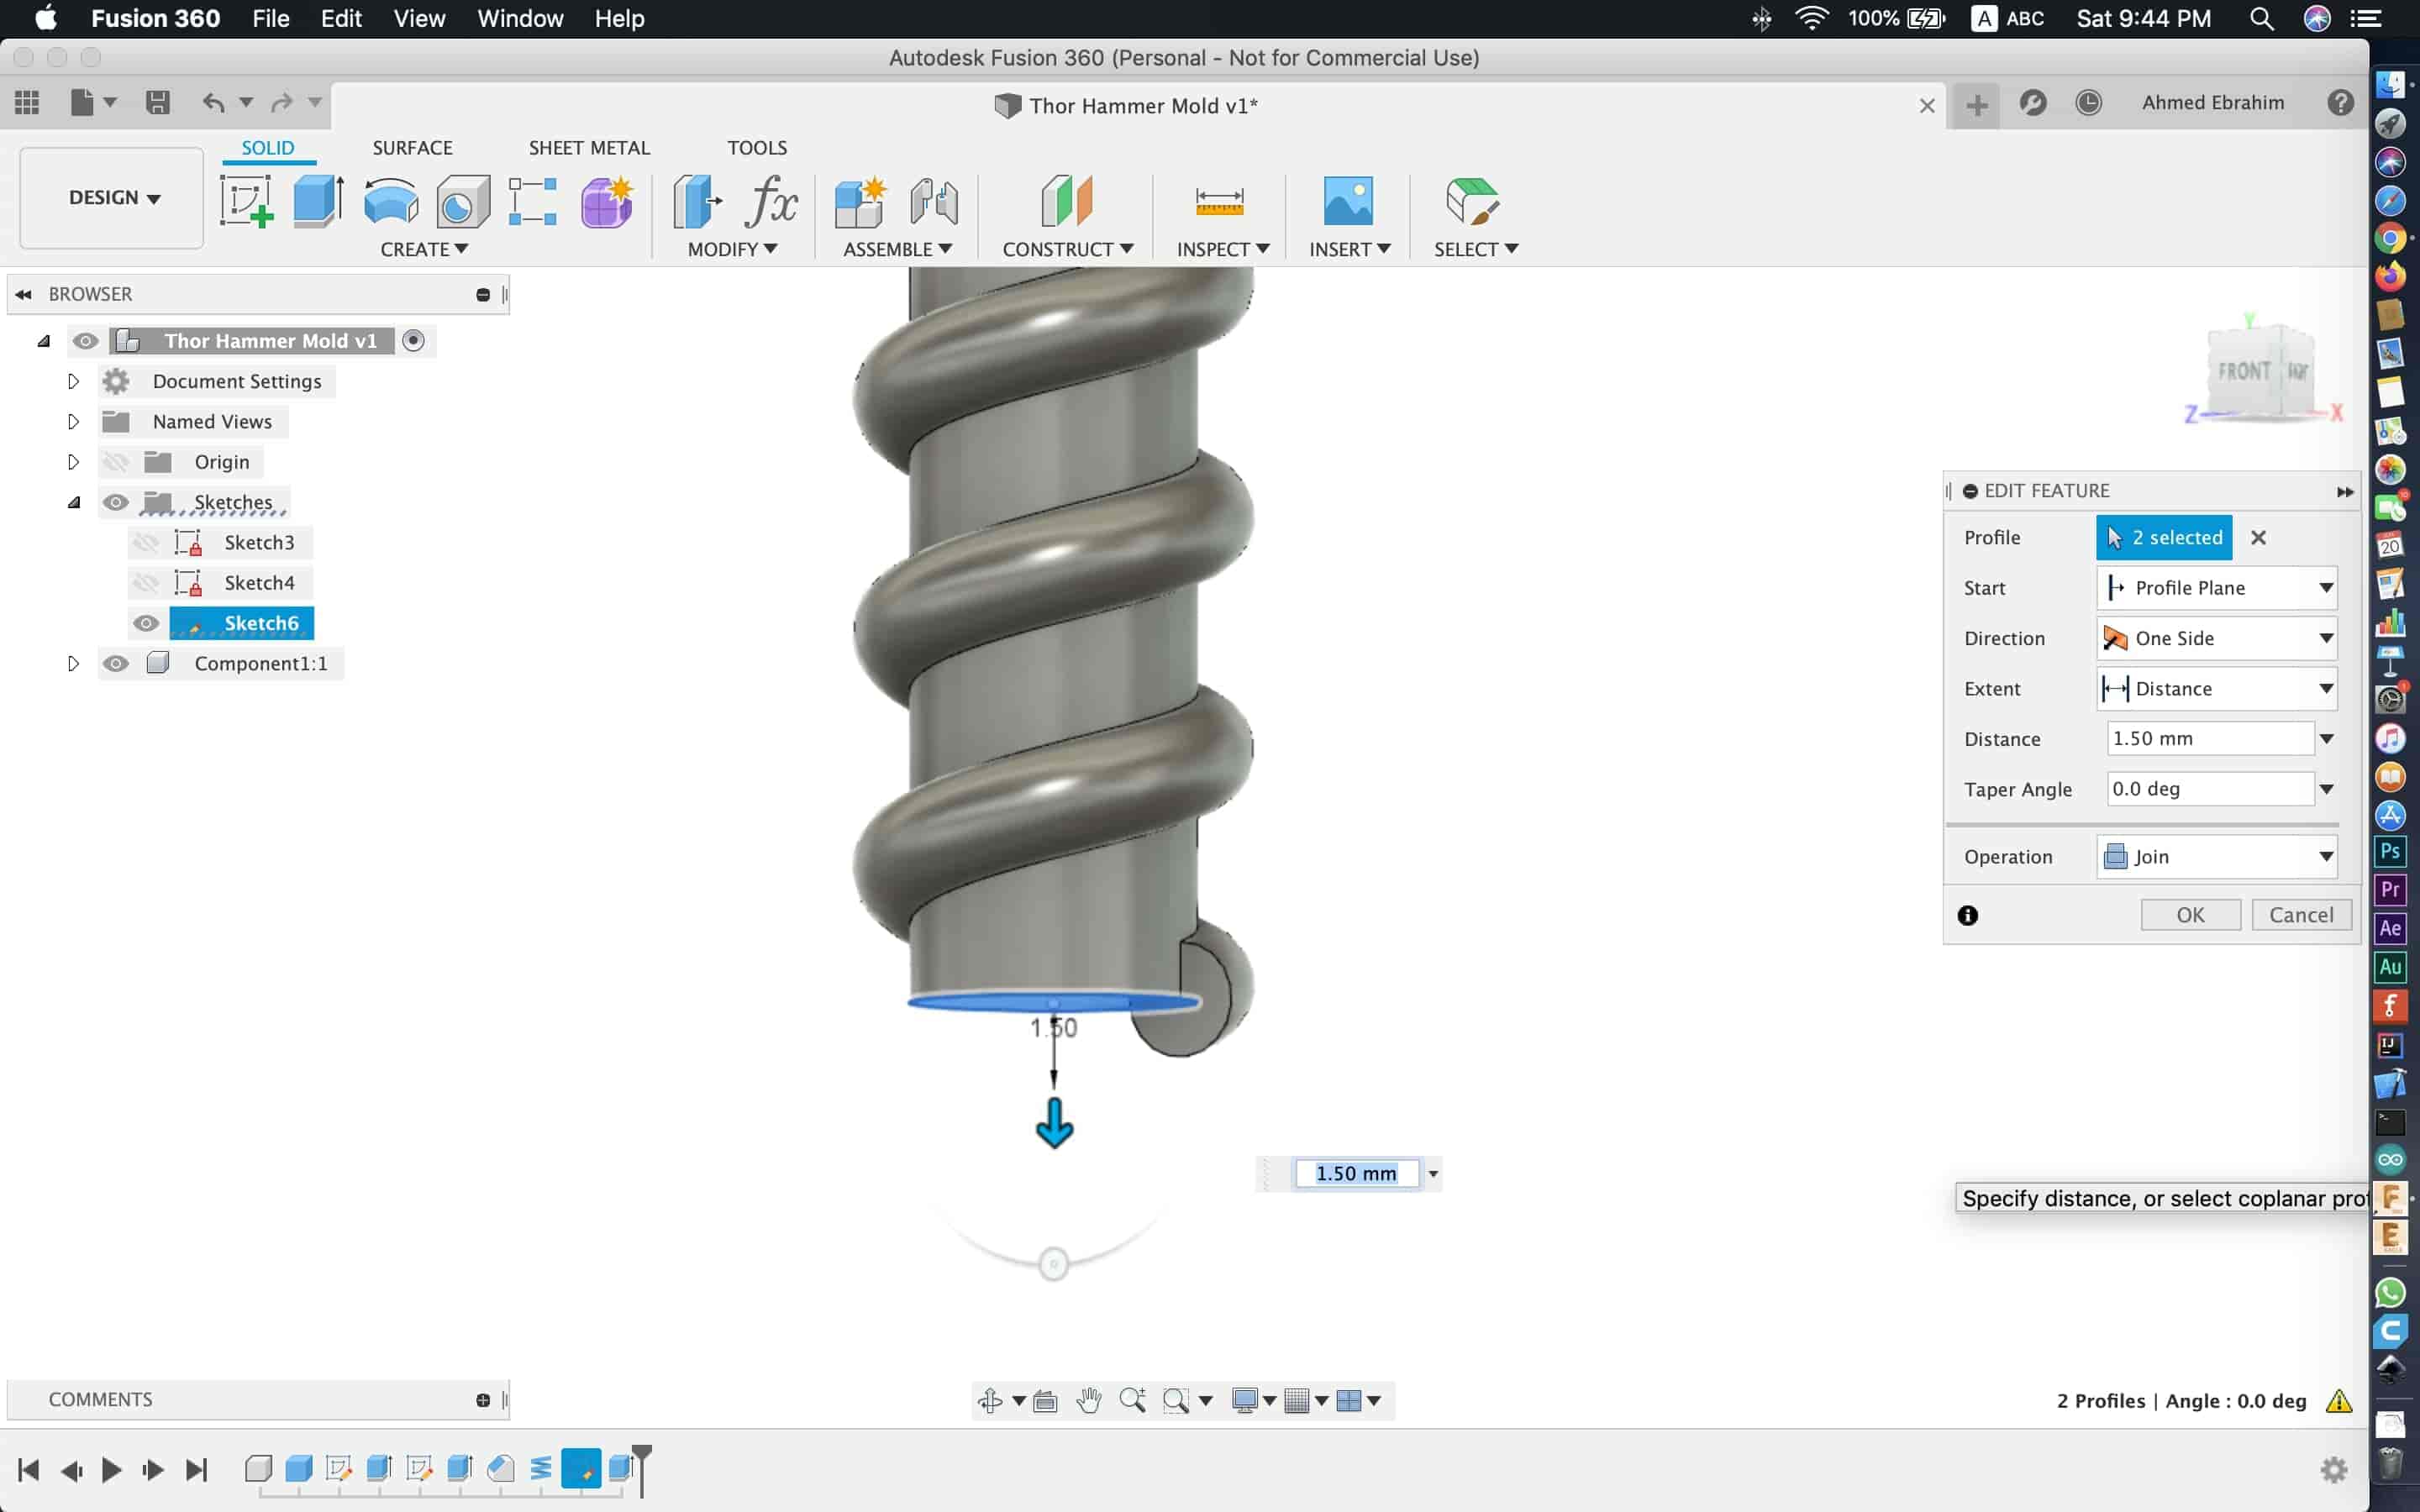Select the Create Sketch tool
The height and width of the screenshot is (1512, 2420).
(x=246, y=201)
